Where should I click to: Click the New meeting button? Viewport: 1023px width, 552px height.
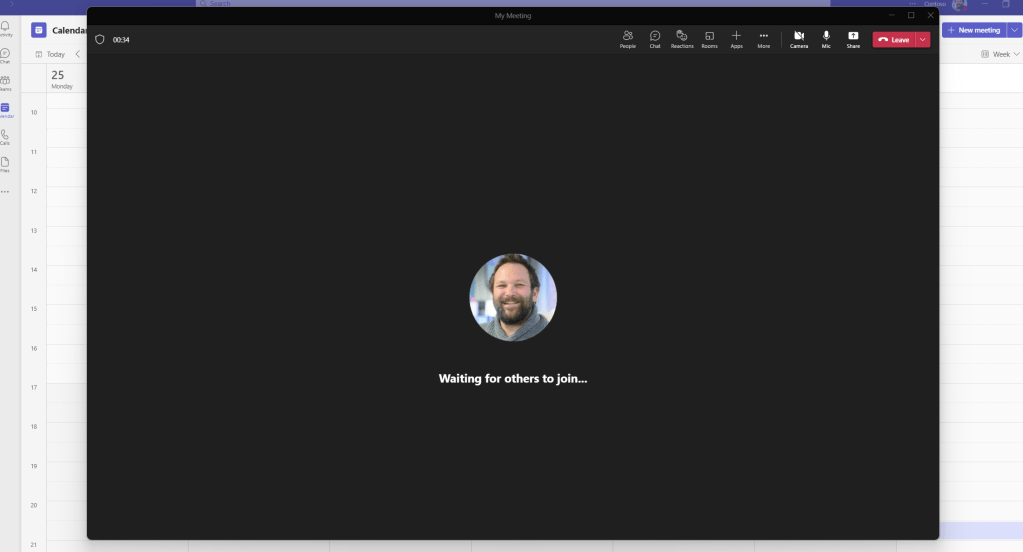click(973, 30)
